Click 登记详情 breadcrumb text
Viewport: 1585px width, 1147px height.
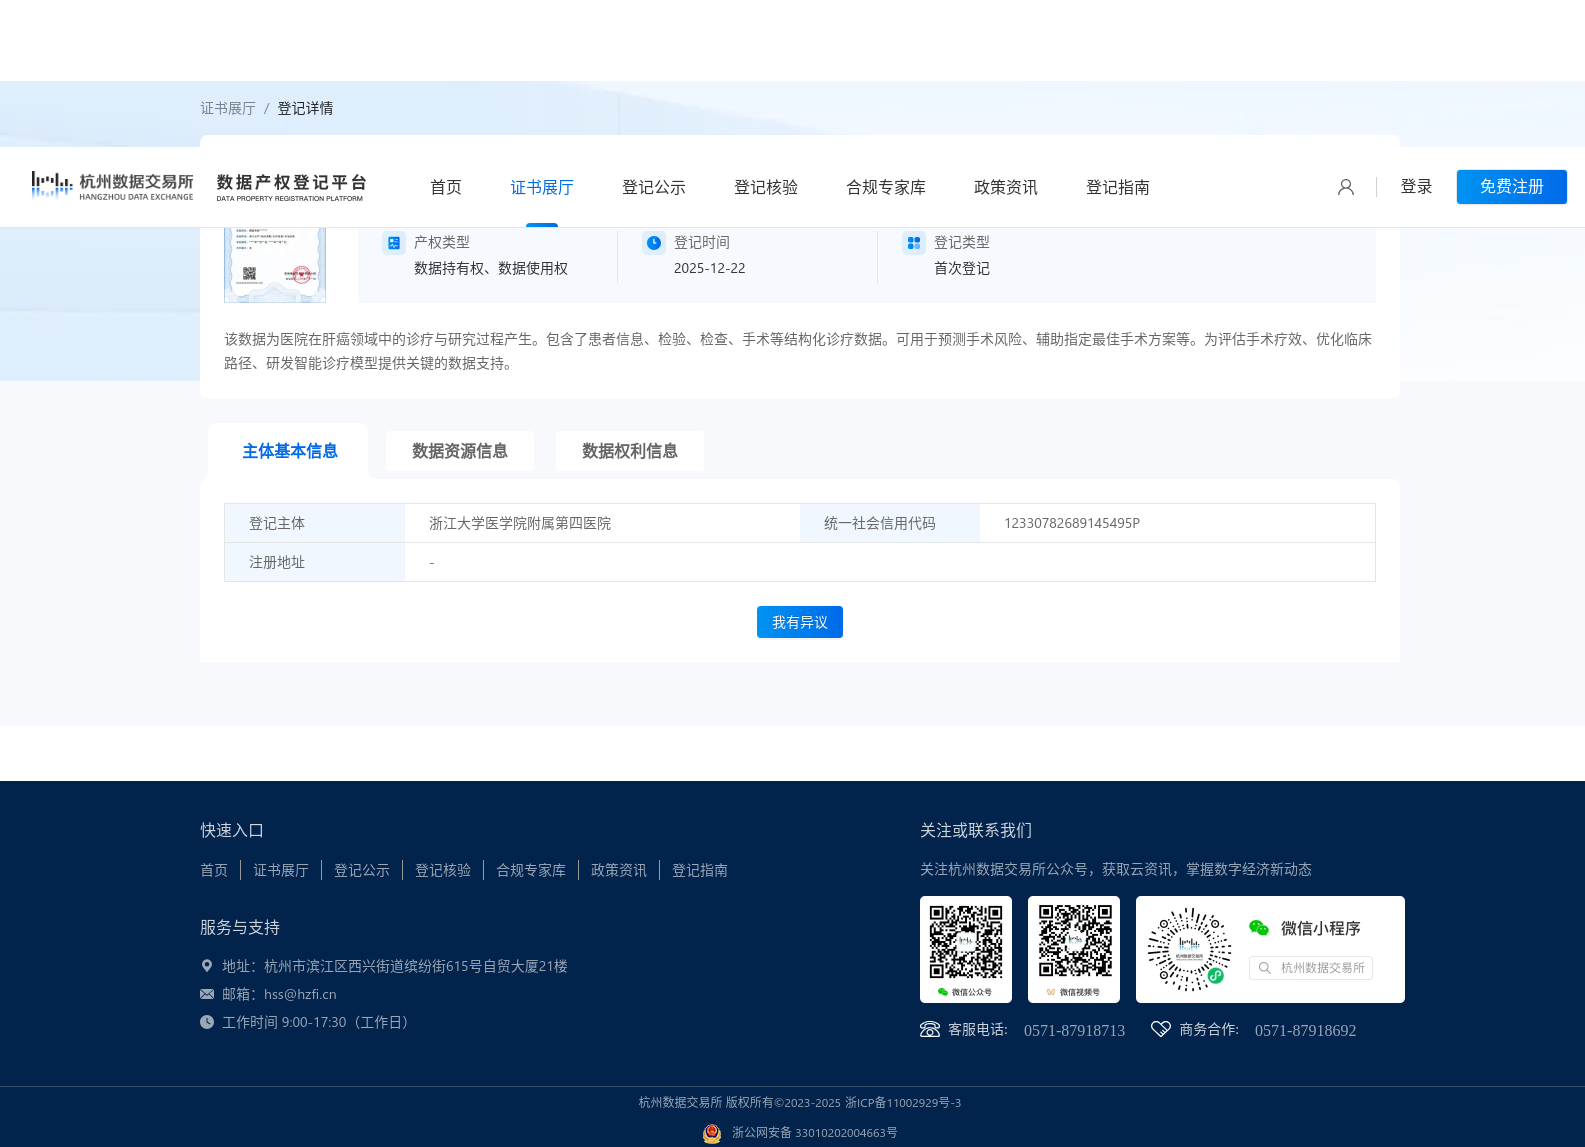(305, 108)
